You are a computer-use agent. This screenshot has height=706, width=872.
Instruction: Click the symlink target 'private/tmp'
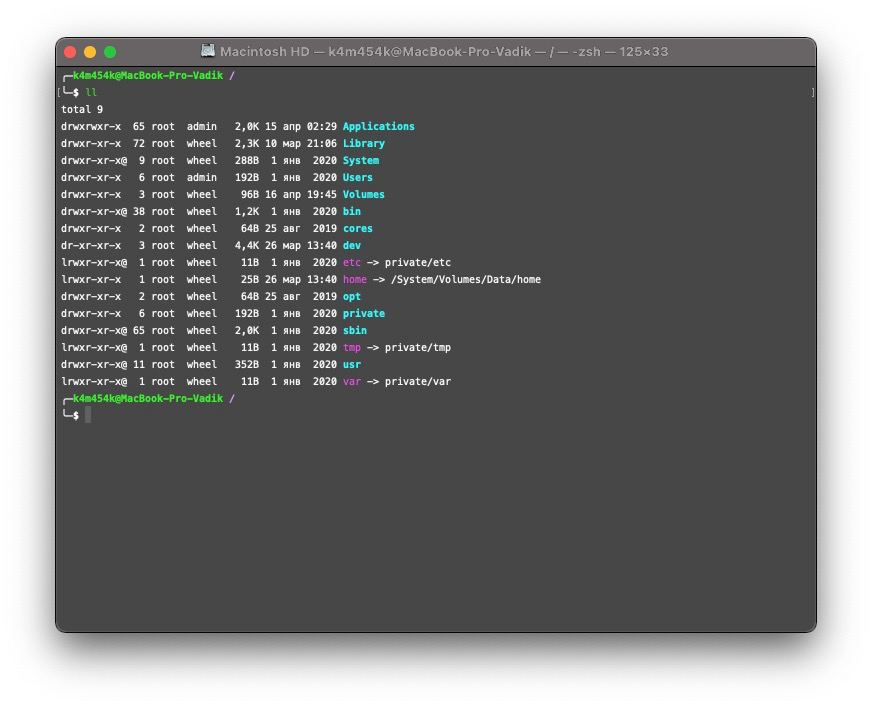[418, 347]
